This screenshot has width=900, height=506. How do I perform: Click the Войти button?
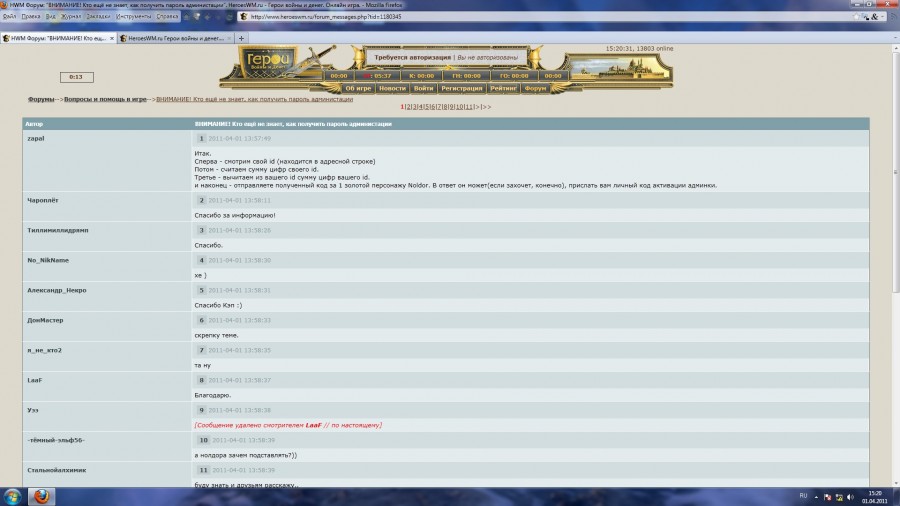(x=423, y=88)
